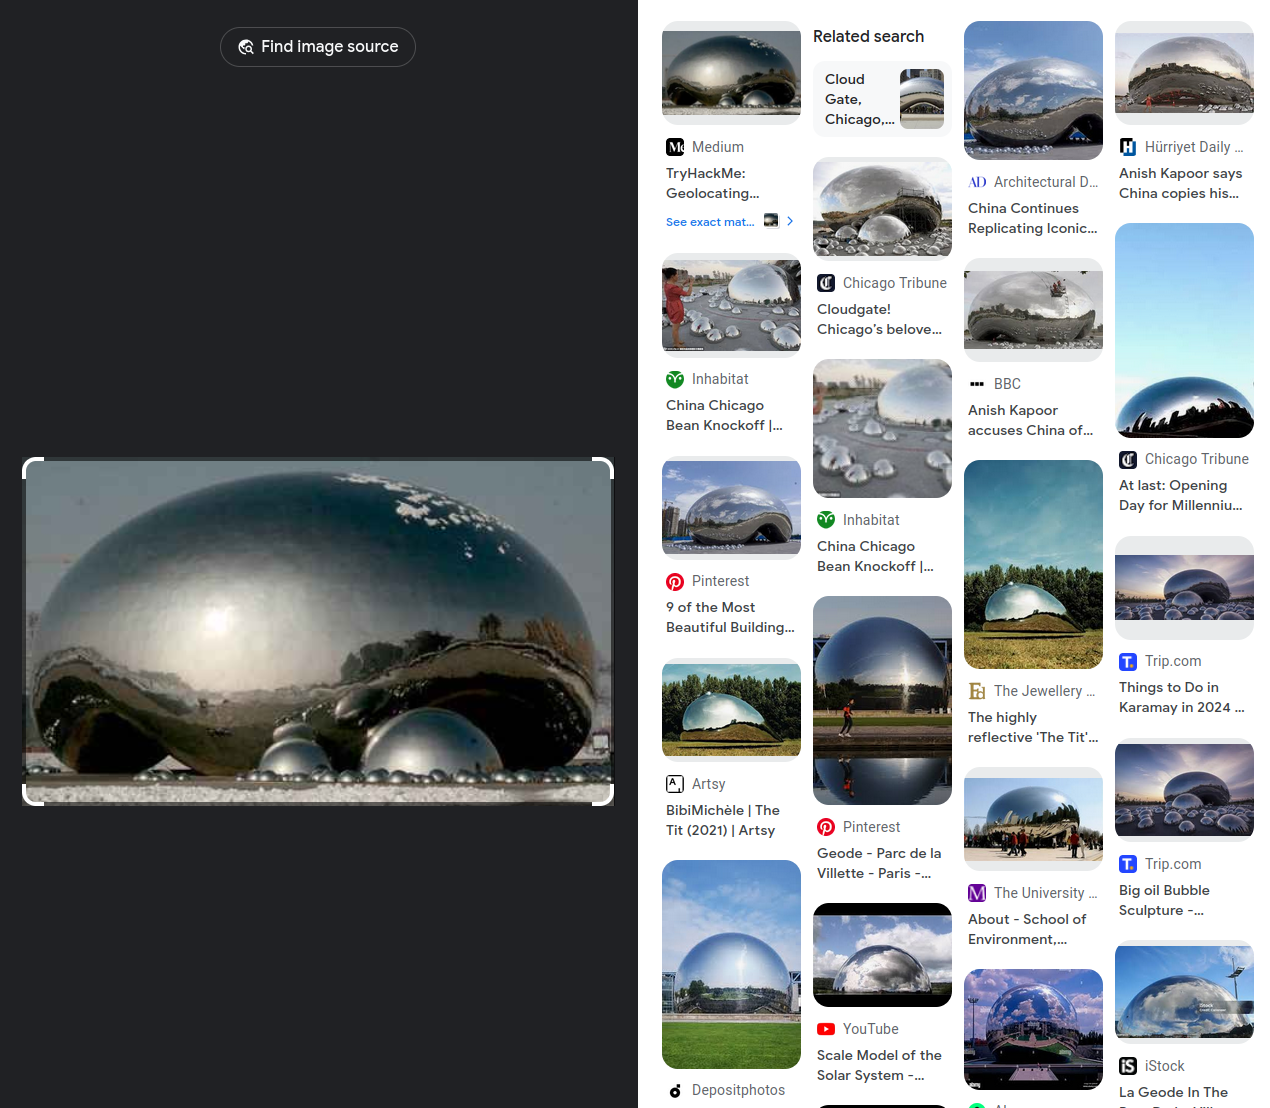This screenshot has height=1108, width=1270.
Task: Open 9 of the Most Beautiful Buildings link
Action: [730, 617]
